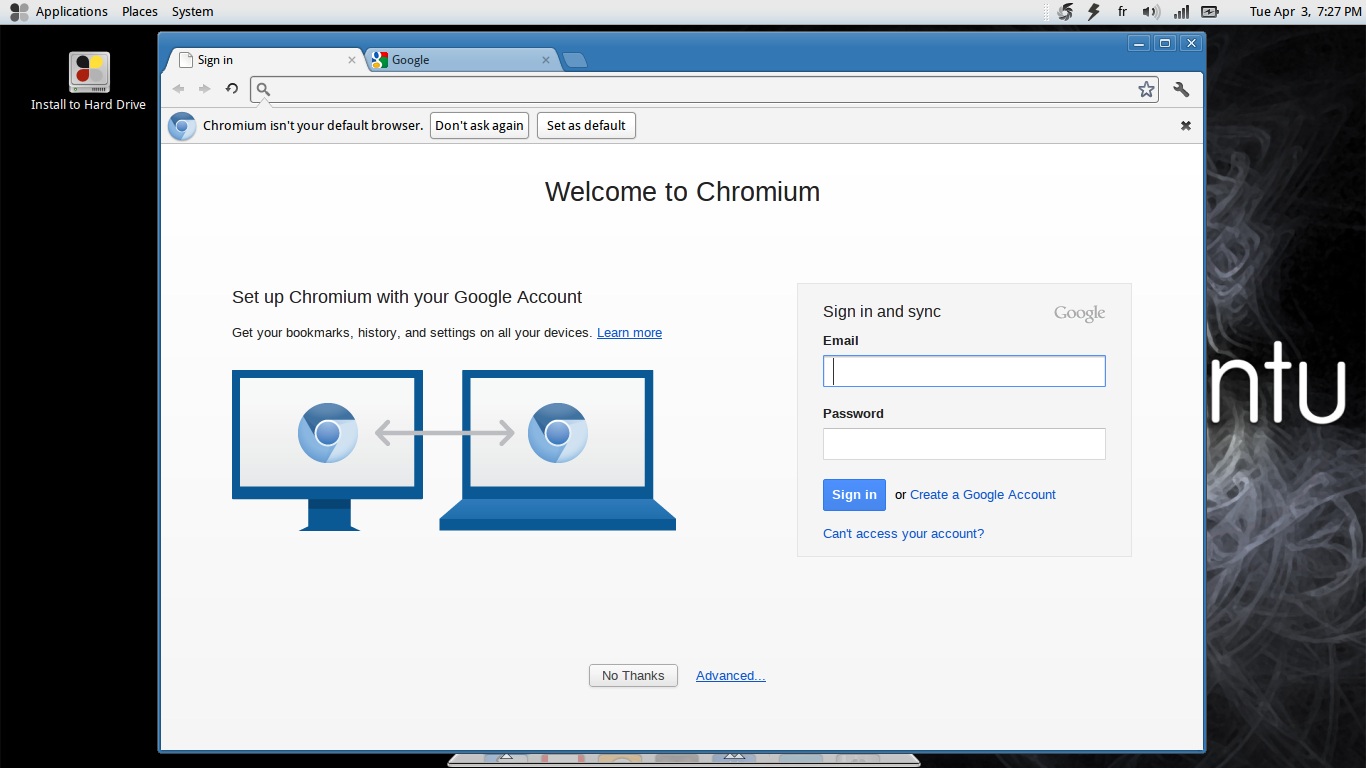This screenshot has width=1366, height=768.
Task: Click the address bar magnifier icon
Action: pos(263,89)
